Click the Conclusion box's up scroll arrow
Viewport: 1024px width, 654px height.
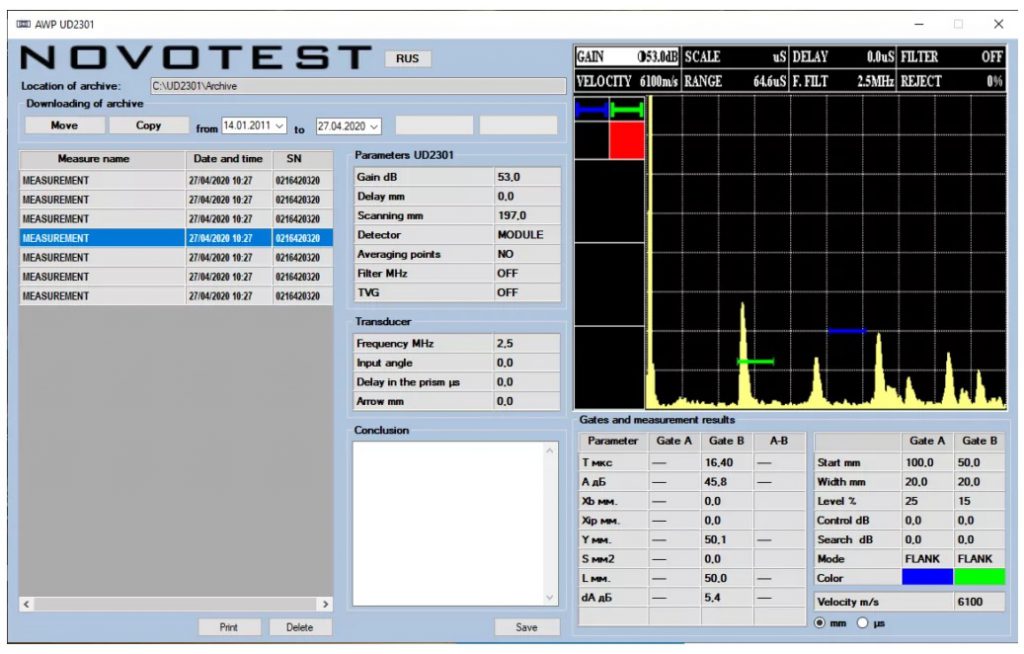(550, 451)
